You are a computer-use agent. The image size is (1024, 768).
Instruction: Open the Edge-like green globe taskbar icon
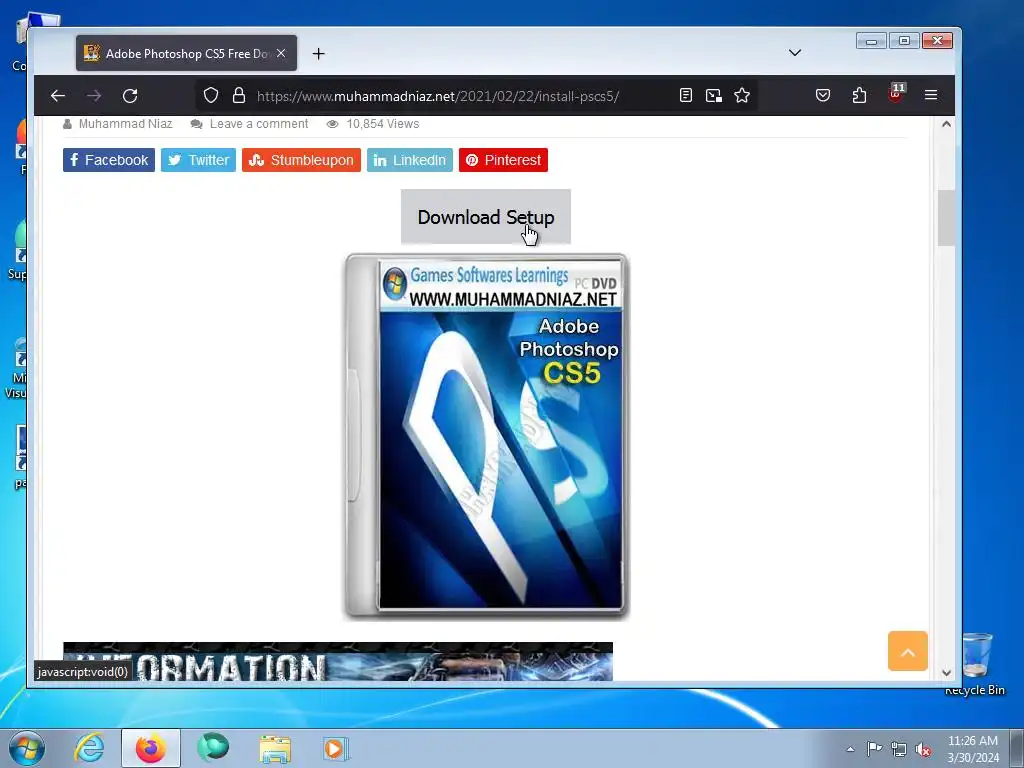pos(213,747)
